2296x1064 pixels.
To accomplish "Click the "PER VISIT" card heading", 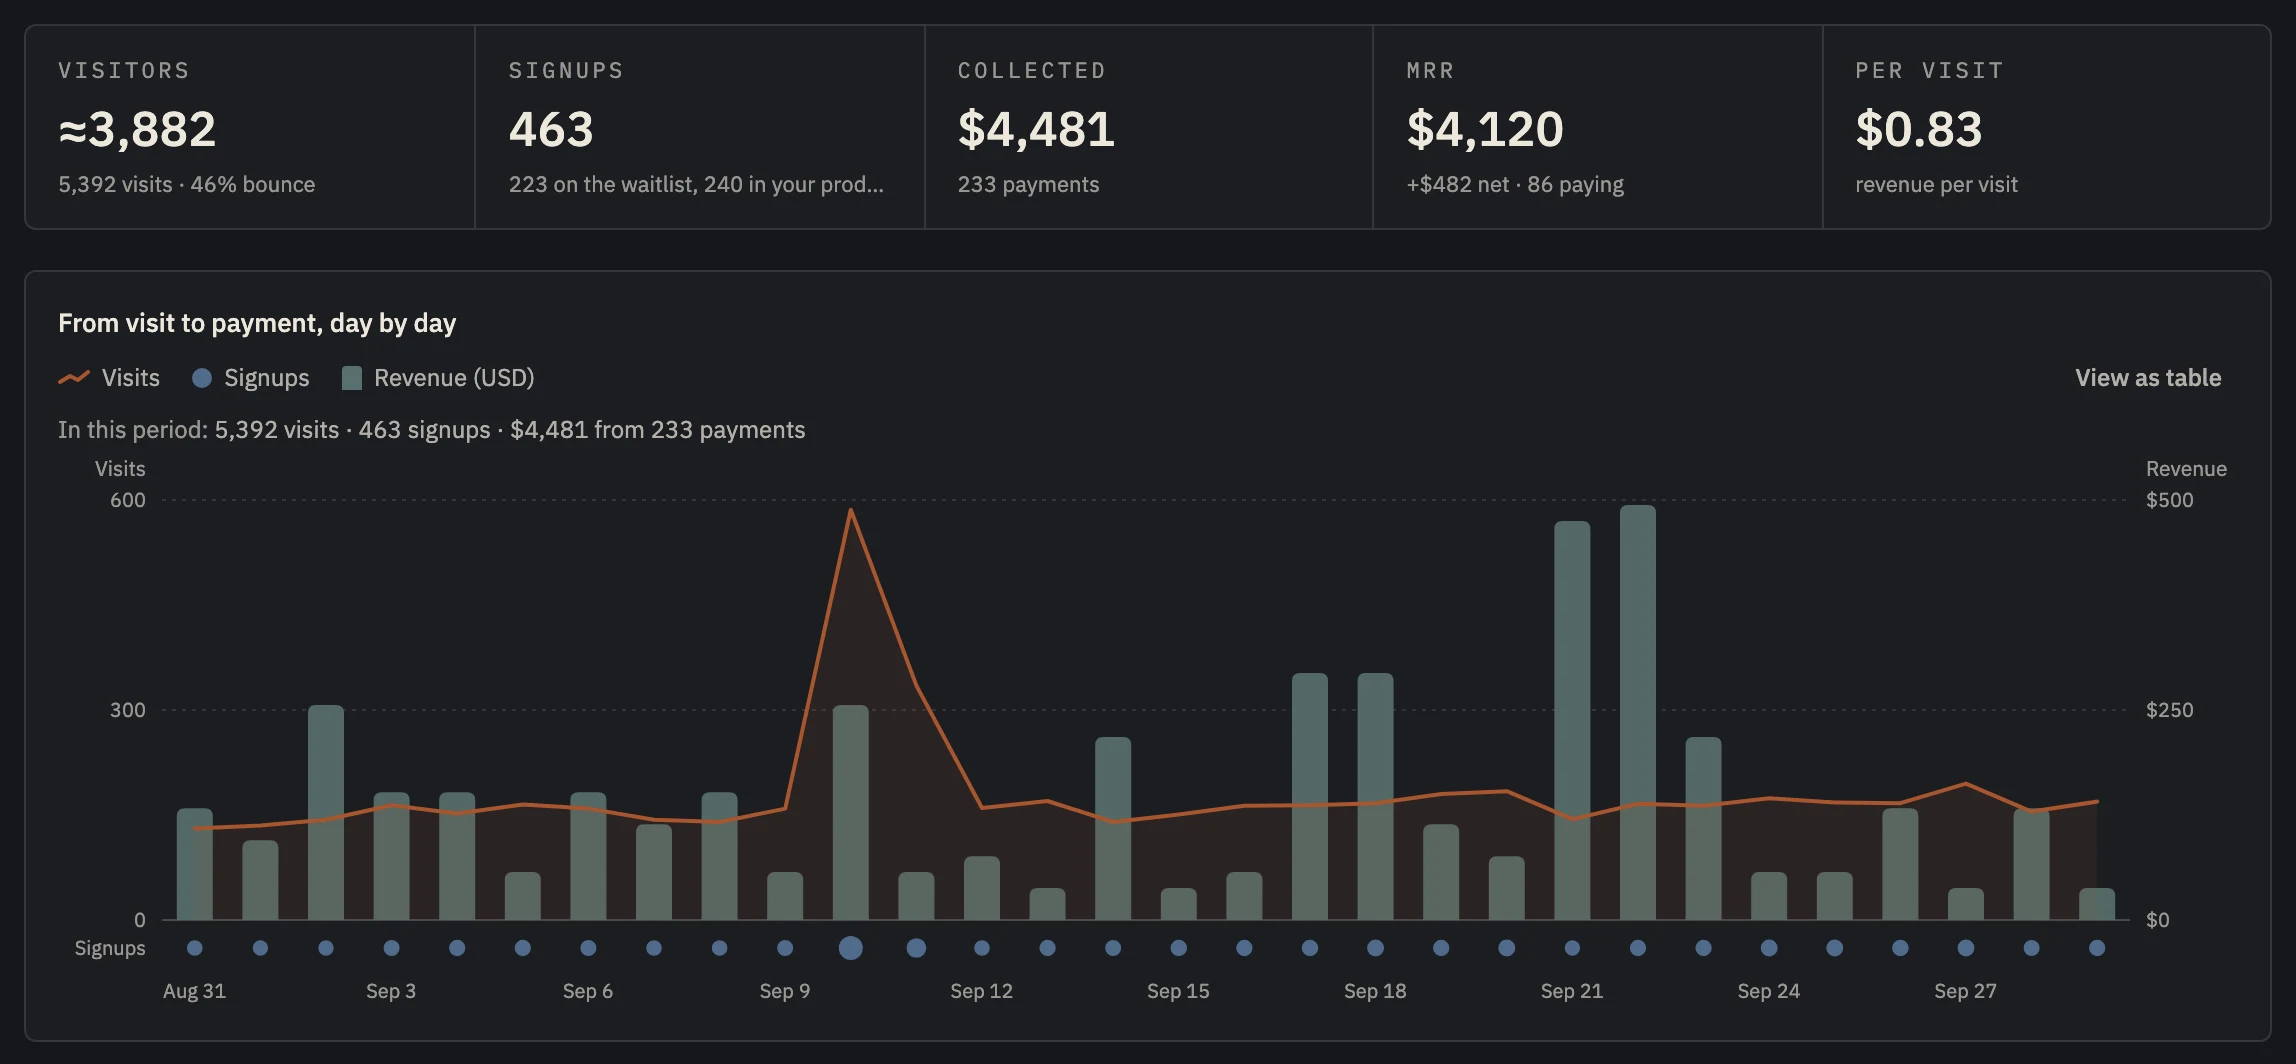I will (x=1930, y=70).
